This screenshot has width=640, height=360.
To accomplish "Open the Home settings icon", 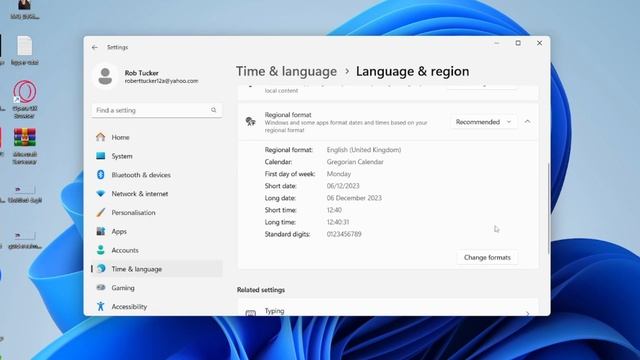I will pyautogui.click(x=100, y=137).
